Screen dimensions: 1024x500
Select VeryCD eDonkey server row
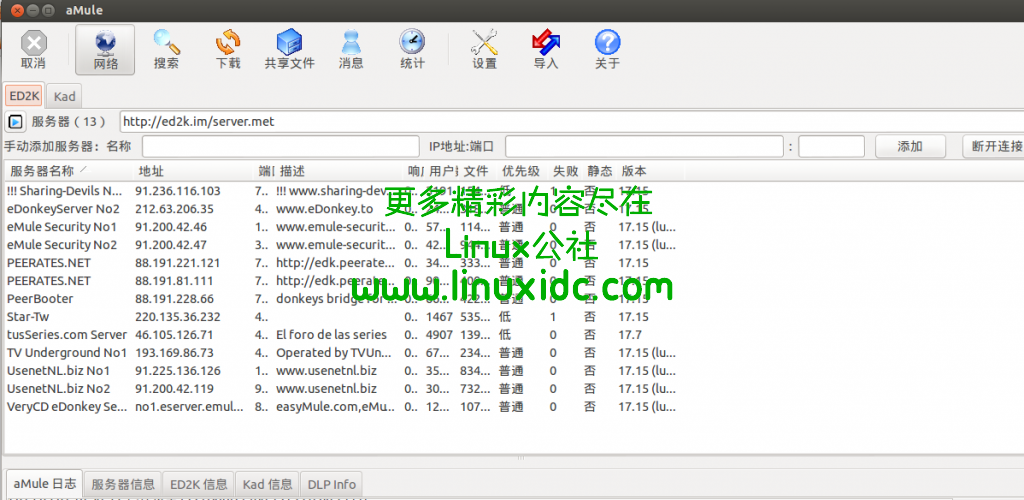point(340,407)
